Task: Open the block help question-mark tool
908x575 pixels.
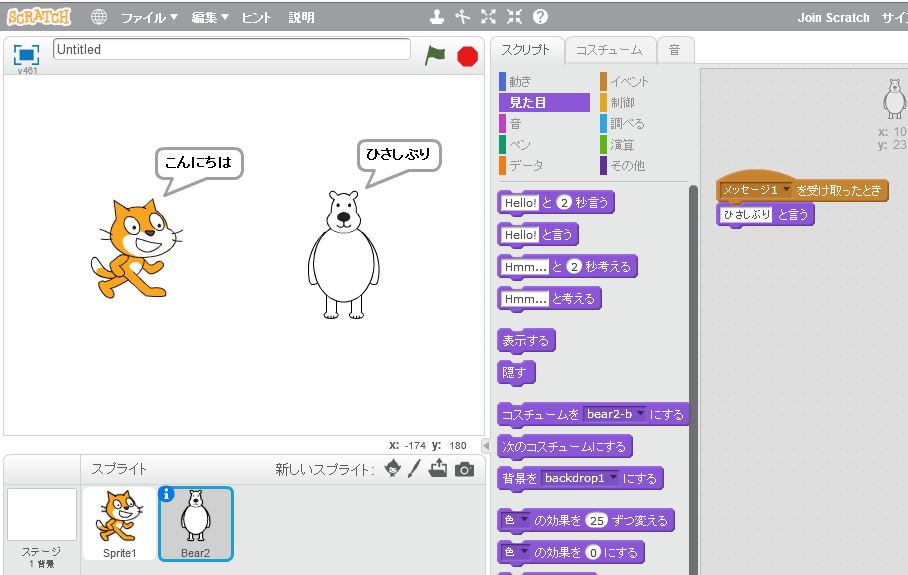Action: 540,17
